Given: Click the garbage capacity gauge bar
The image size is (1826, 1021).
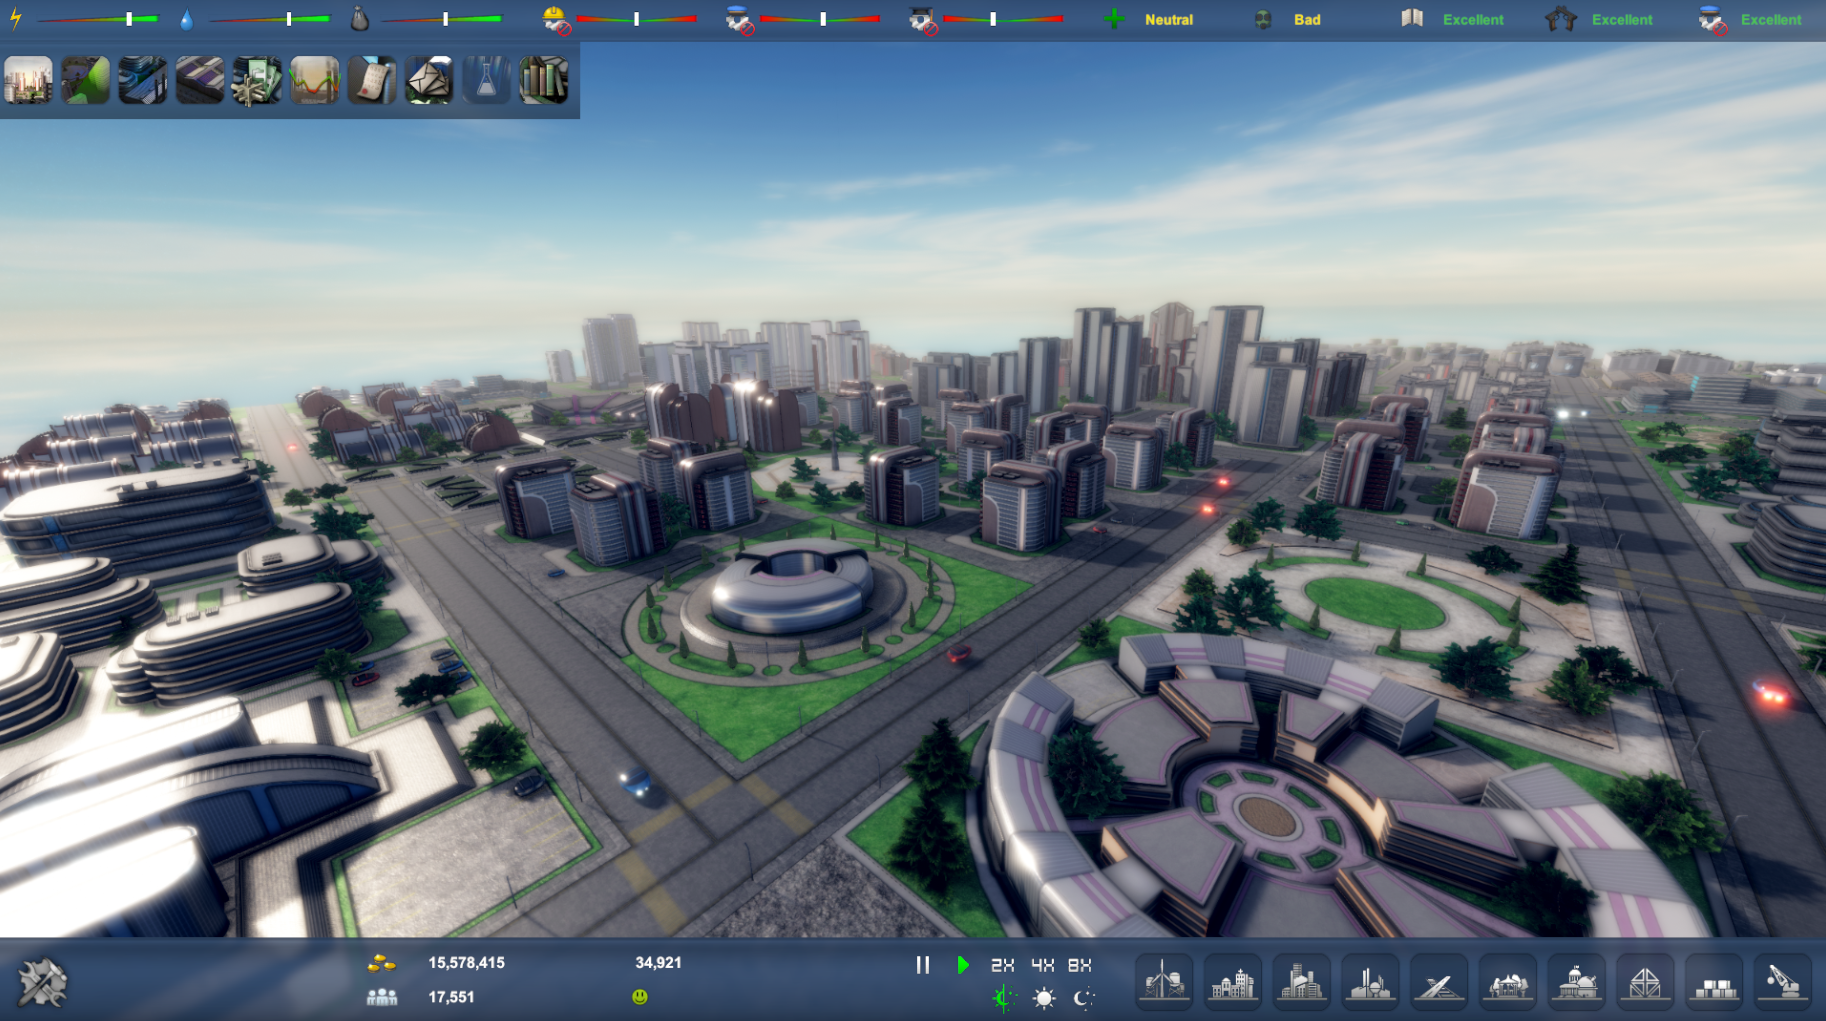Looking at the screenshot, I should tap(442, 19).
